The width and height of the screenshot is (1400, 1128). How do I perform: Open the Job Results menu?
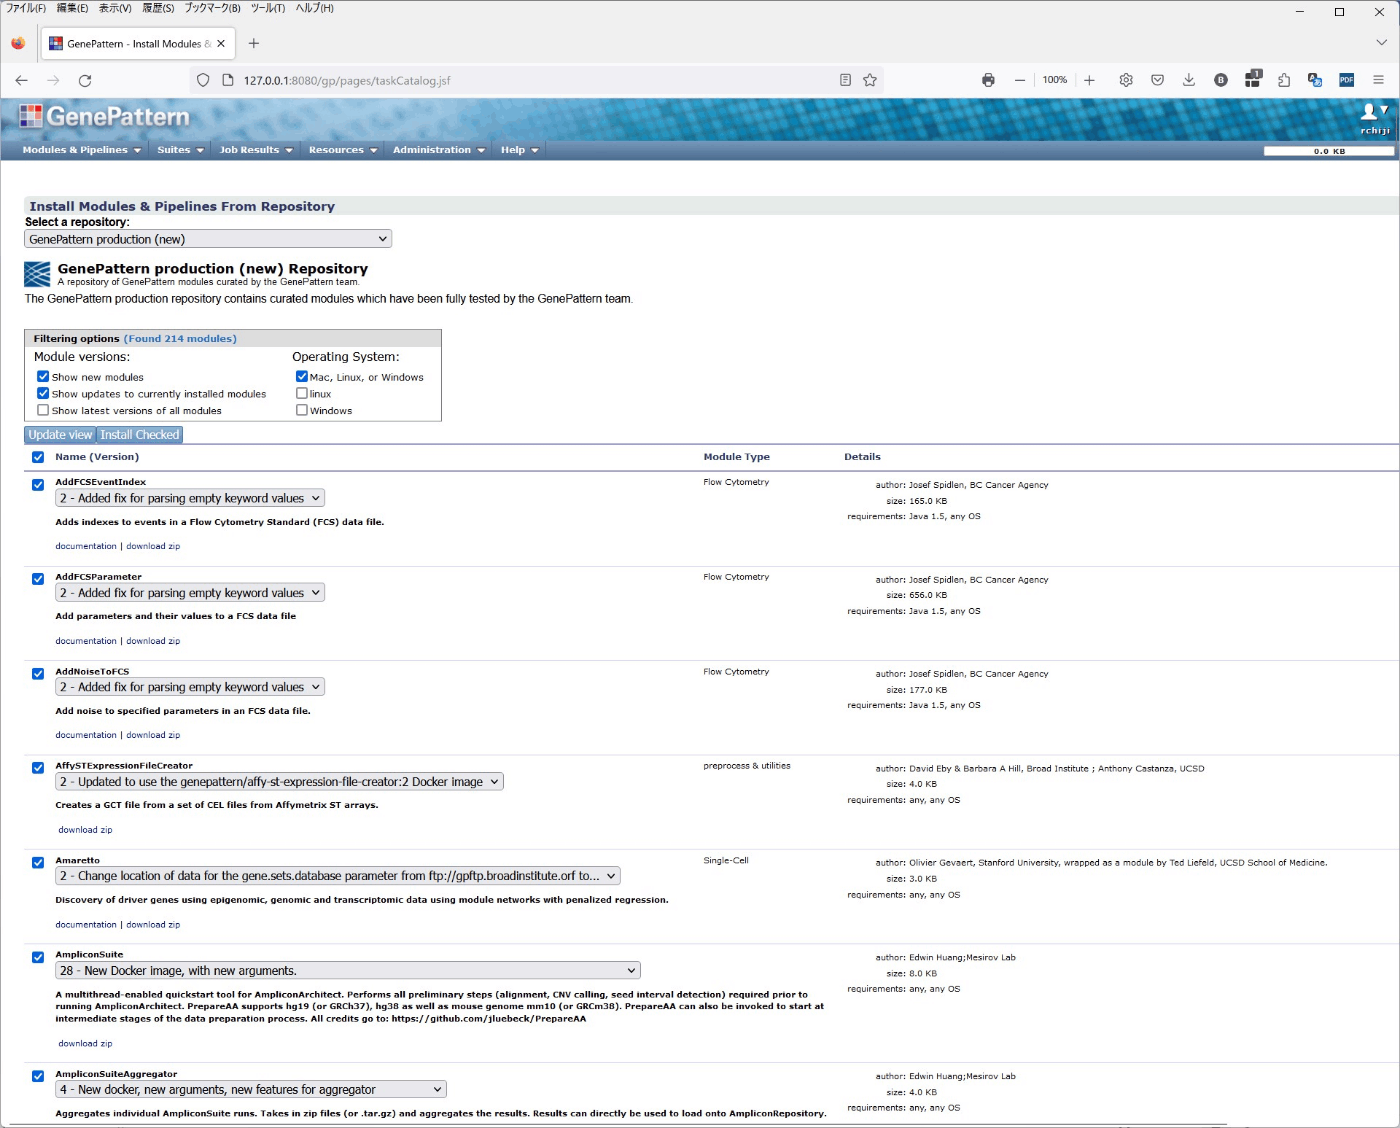(x=256, y=150)
